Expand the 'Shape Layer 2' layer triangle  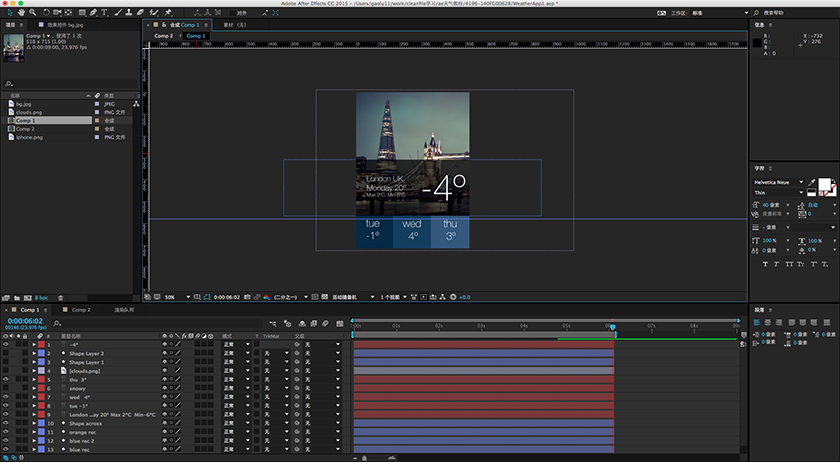34,353
